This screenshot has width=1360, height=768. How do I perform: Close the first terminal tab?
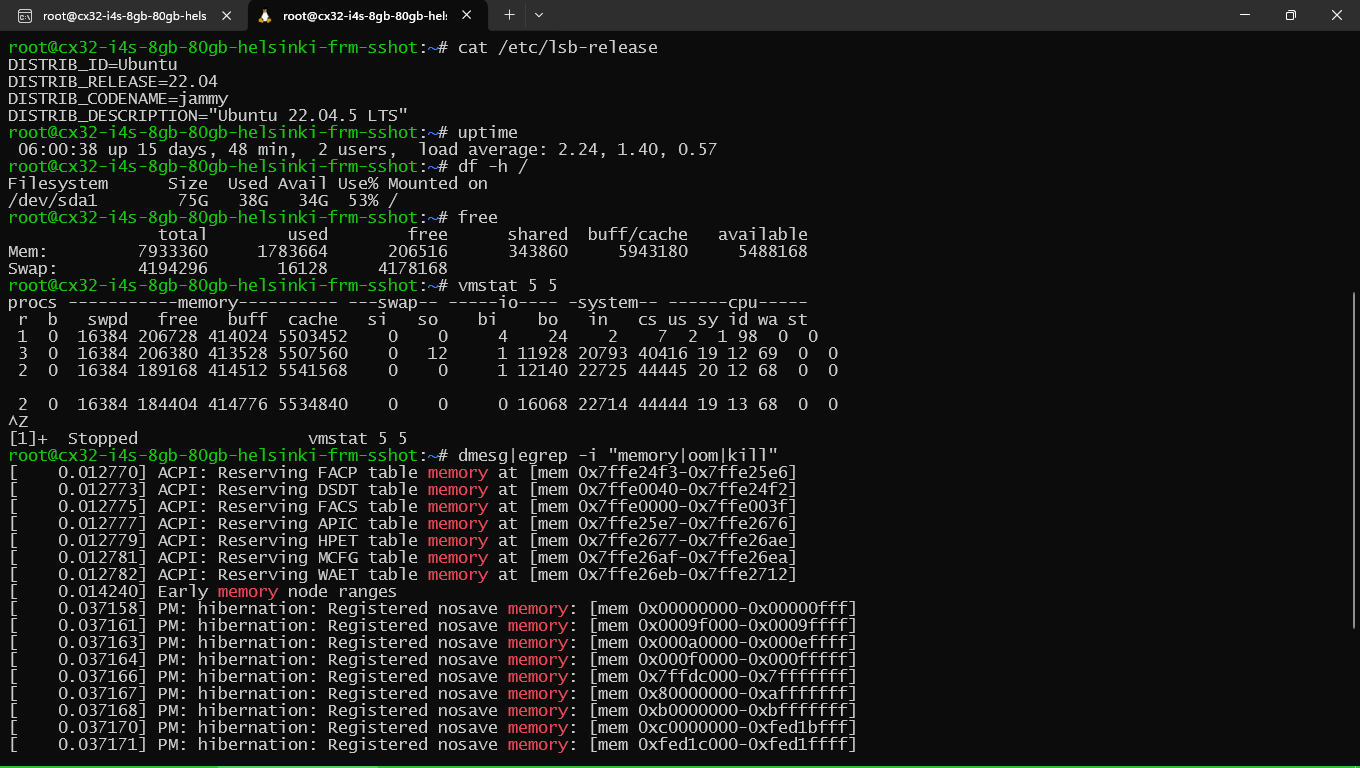[227, 15]
